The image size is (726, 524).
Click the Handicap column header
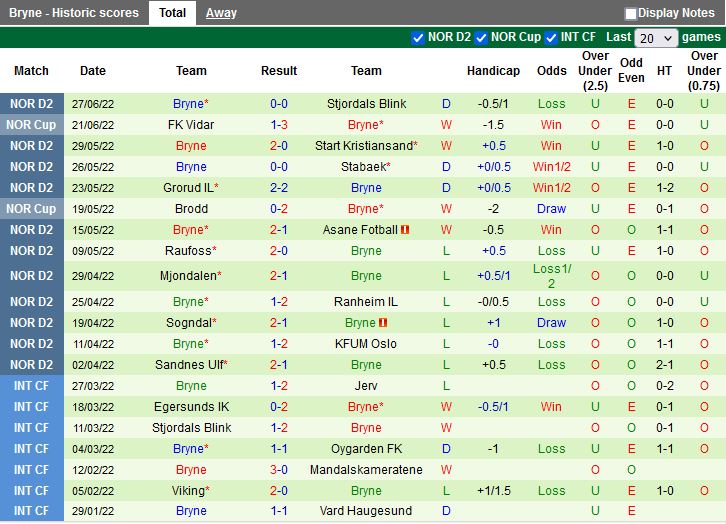point(493,71)
